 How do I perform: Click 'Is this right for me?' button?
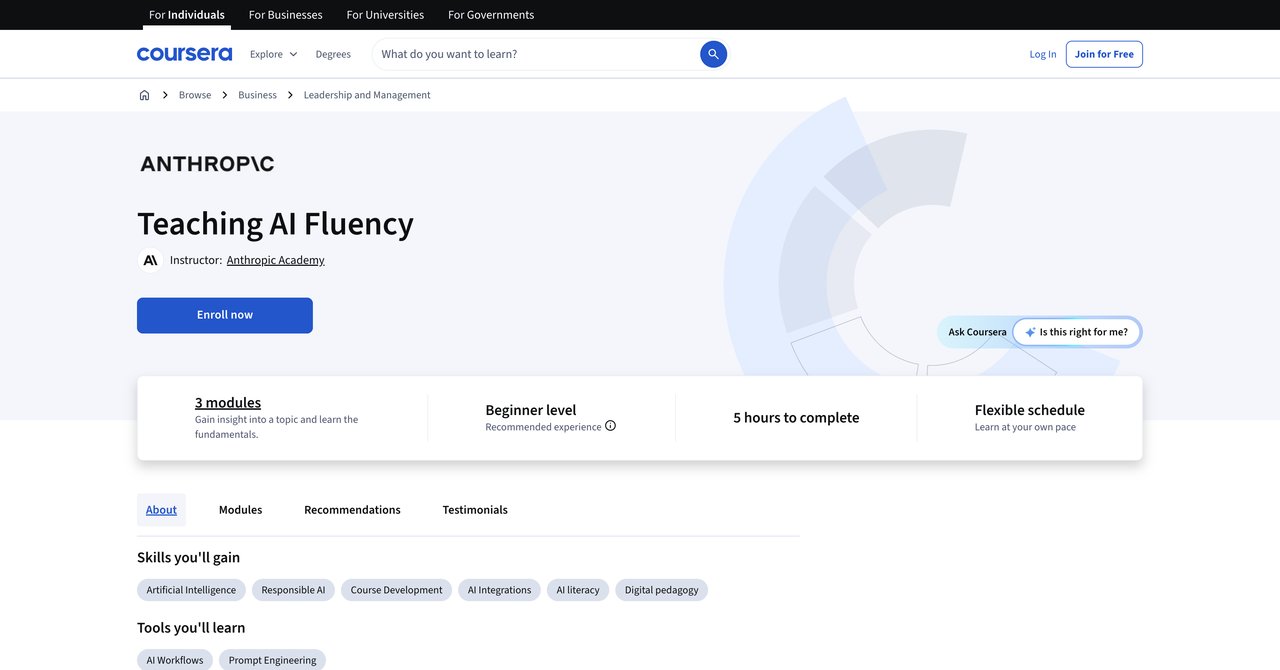tap(1076, 332)
